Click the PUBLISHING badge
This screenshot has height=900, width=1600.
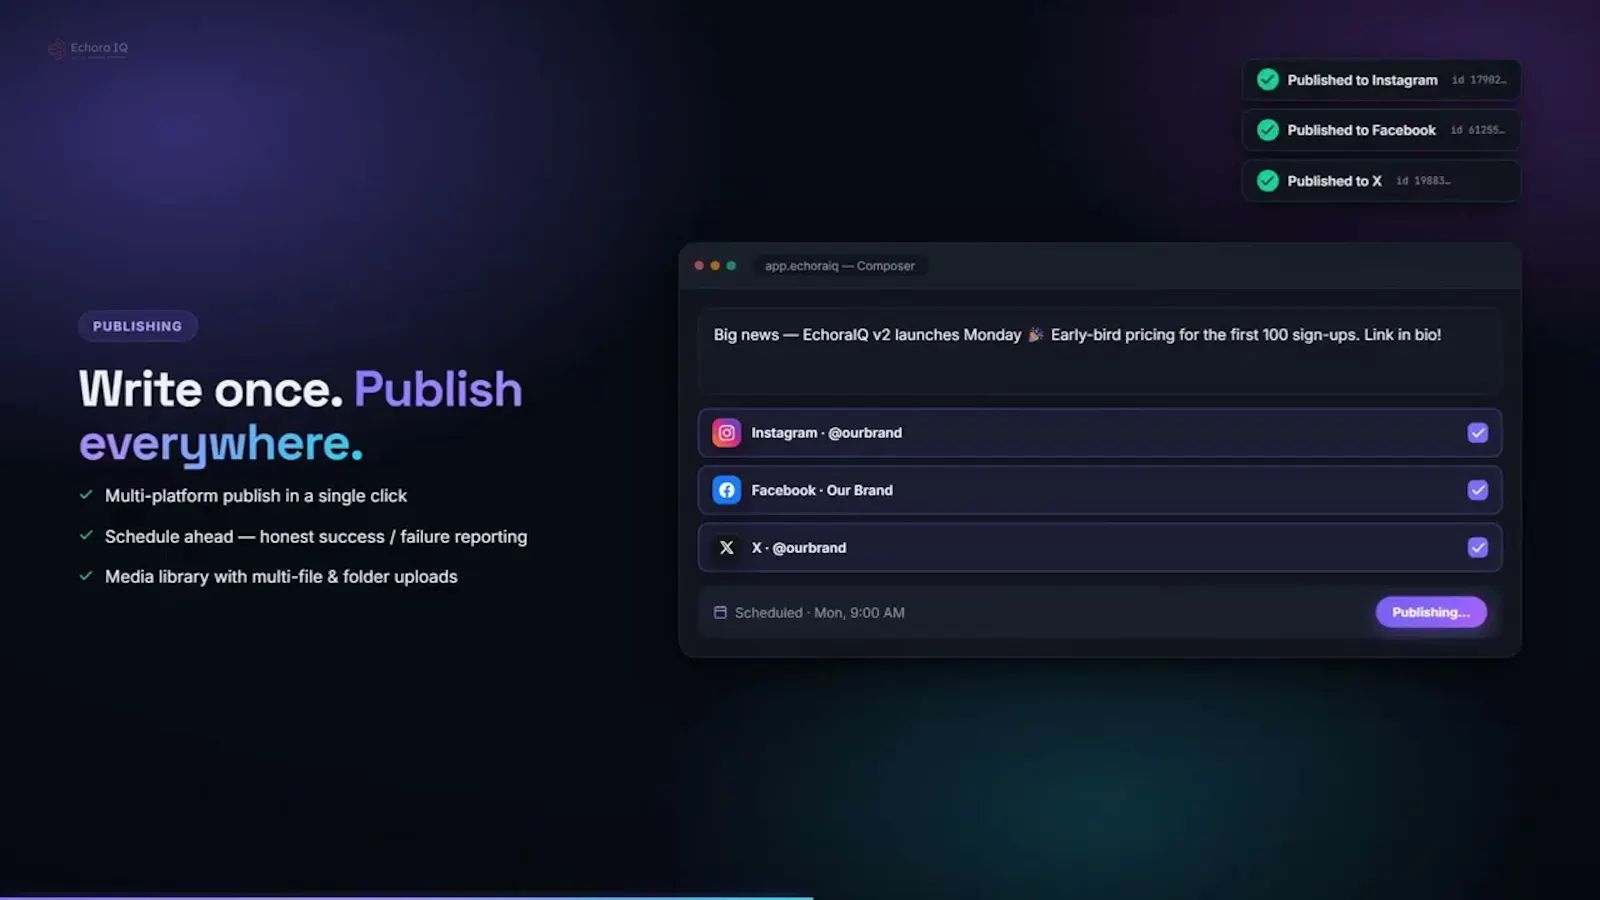[138, 326]
